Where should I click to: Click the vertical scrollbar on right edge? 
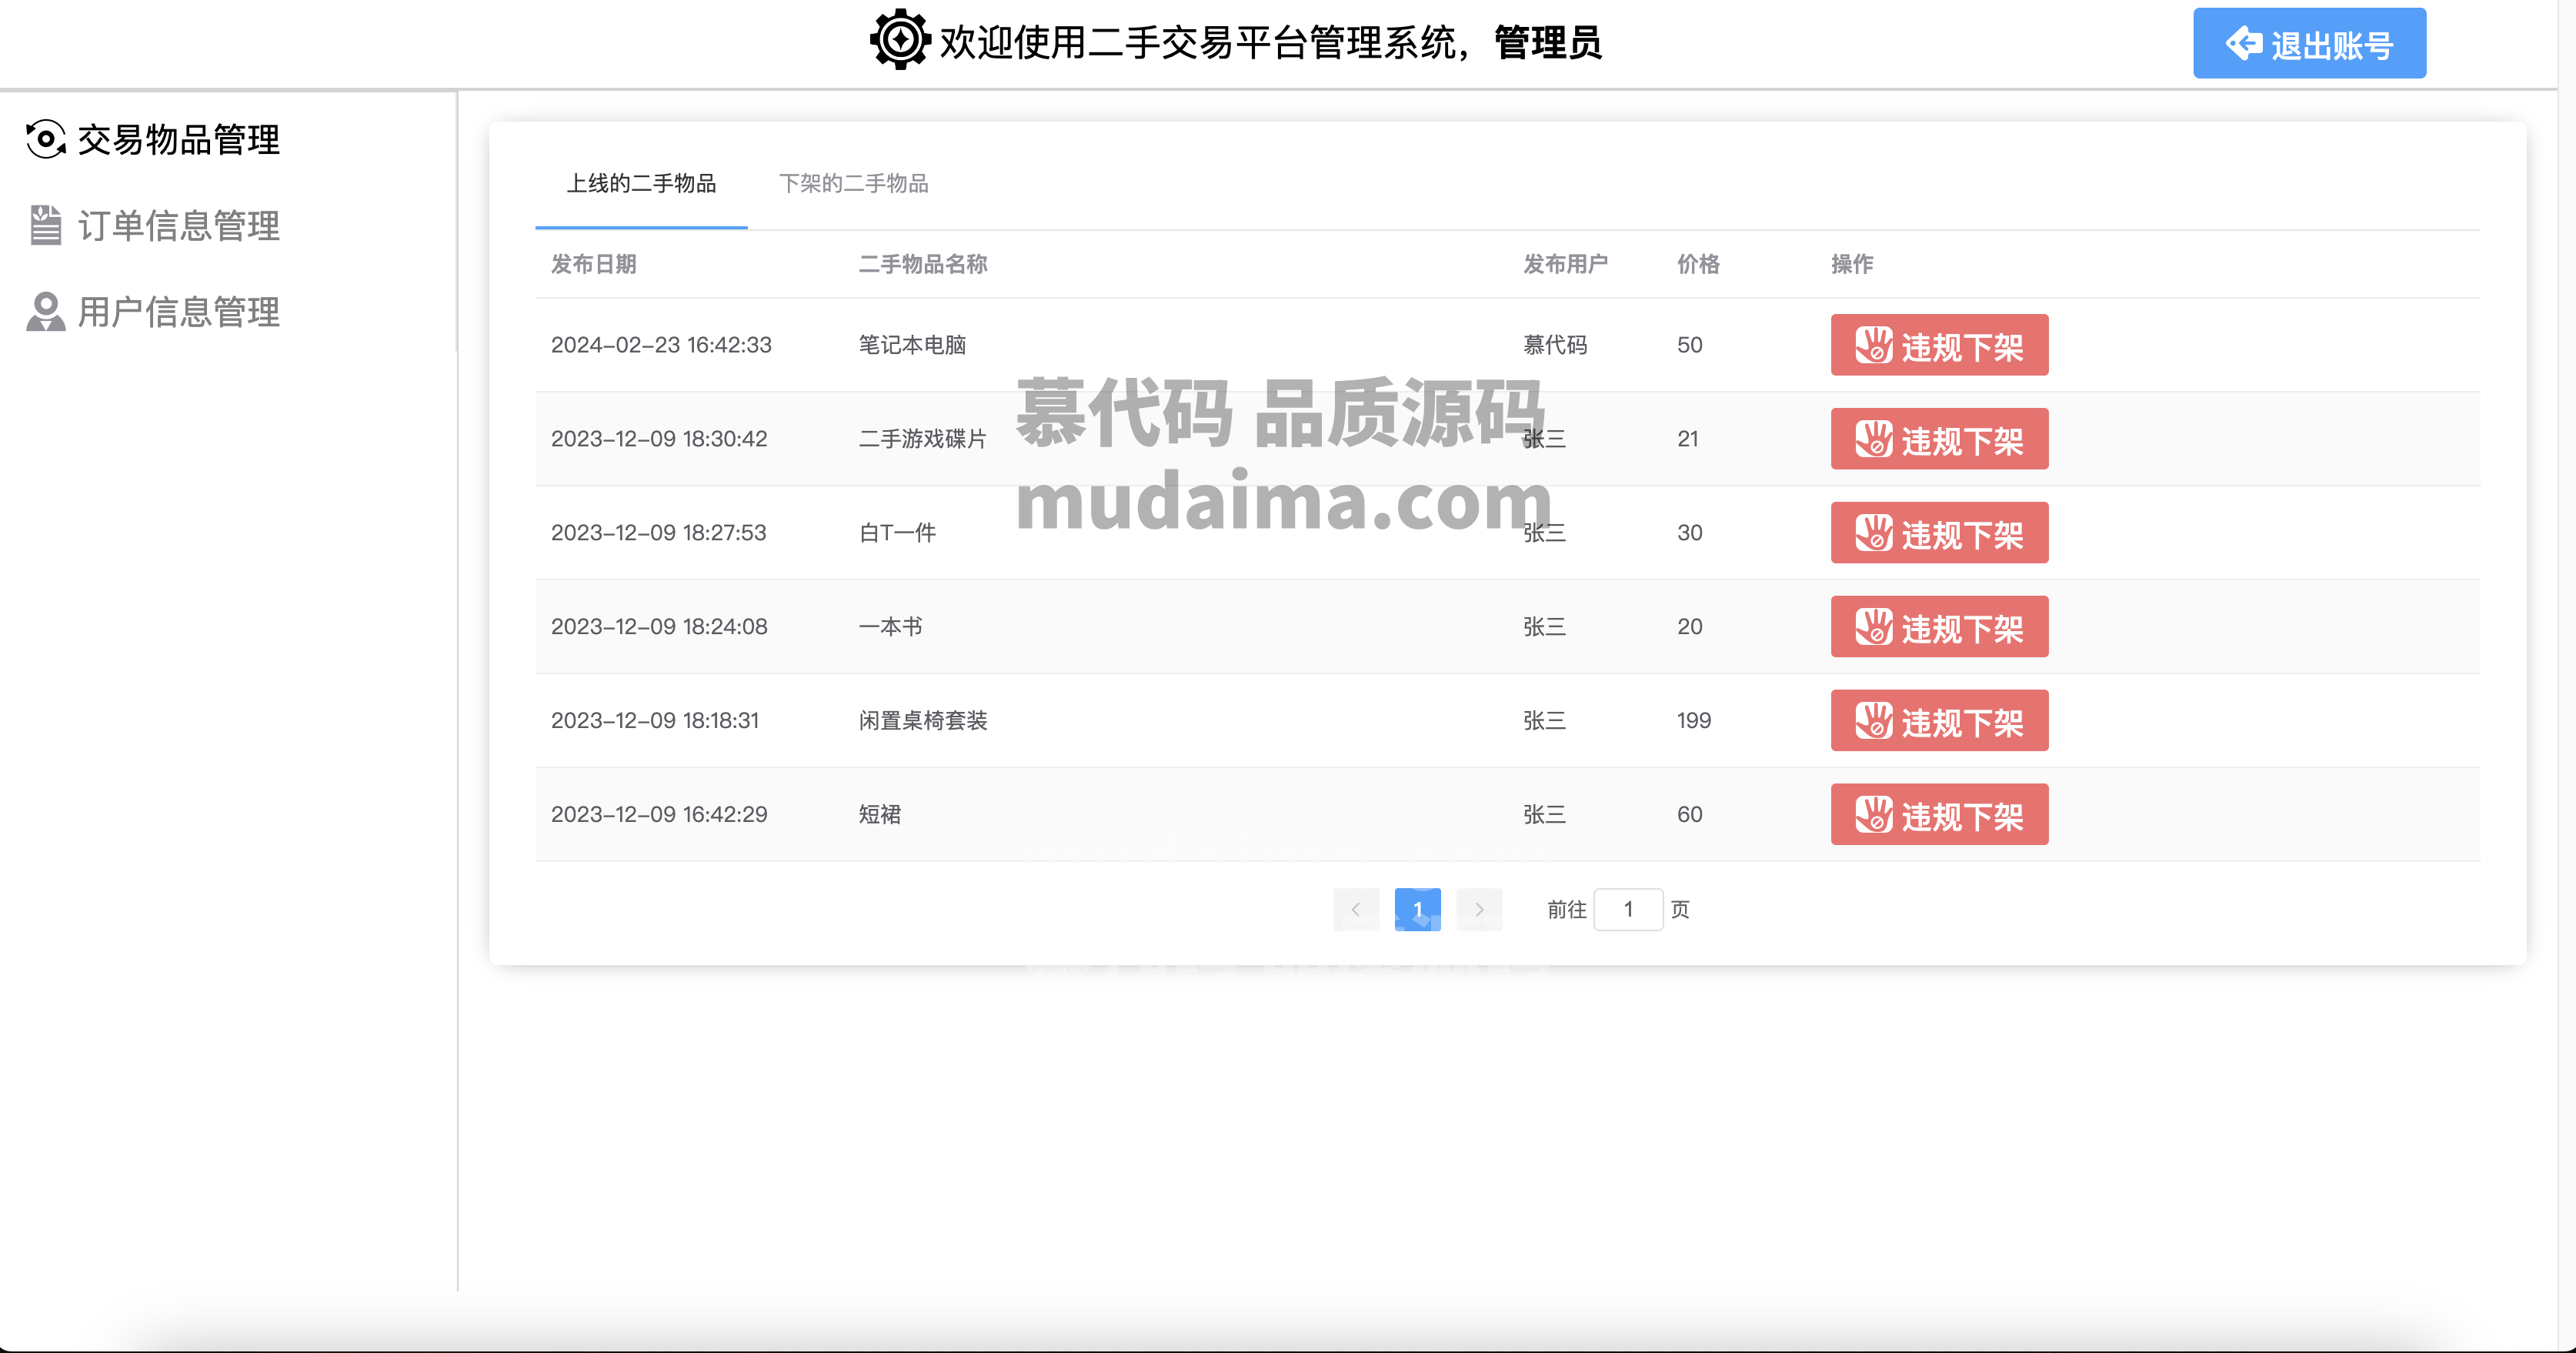2566,676
